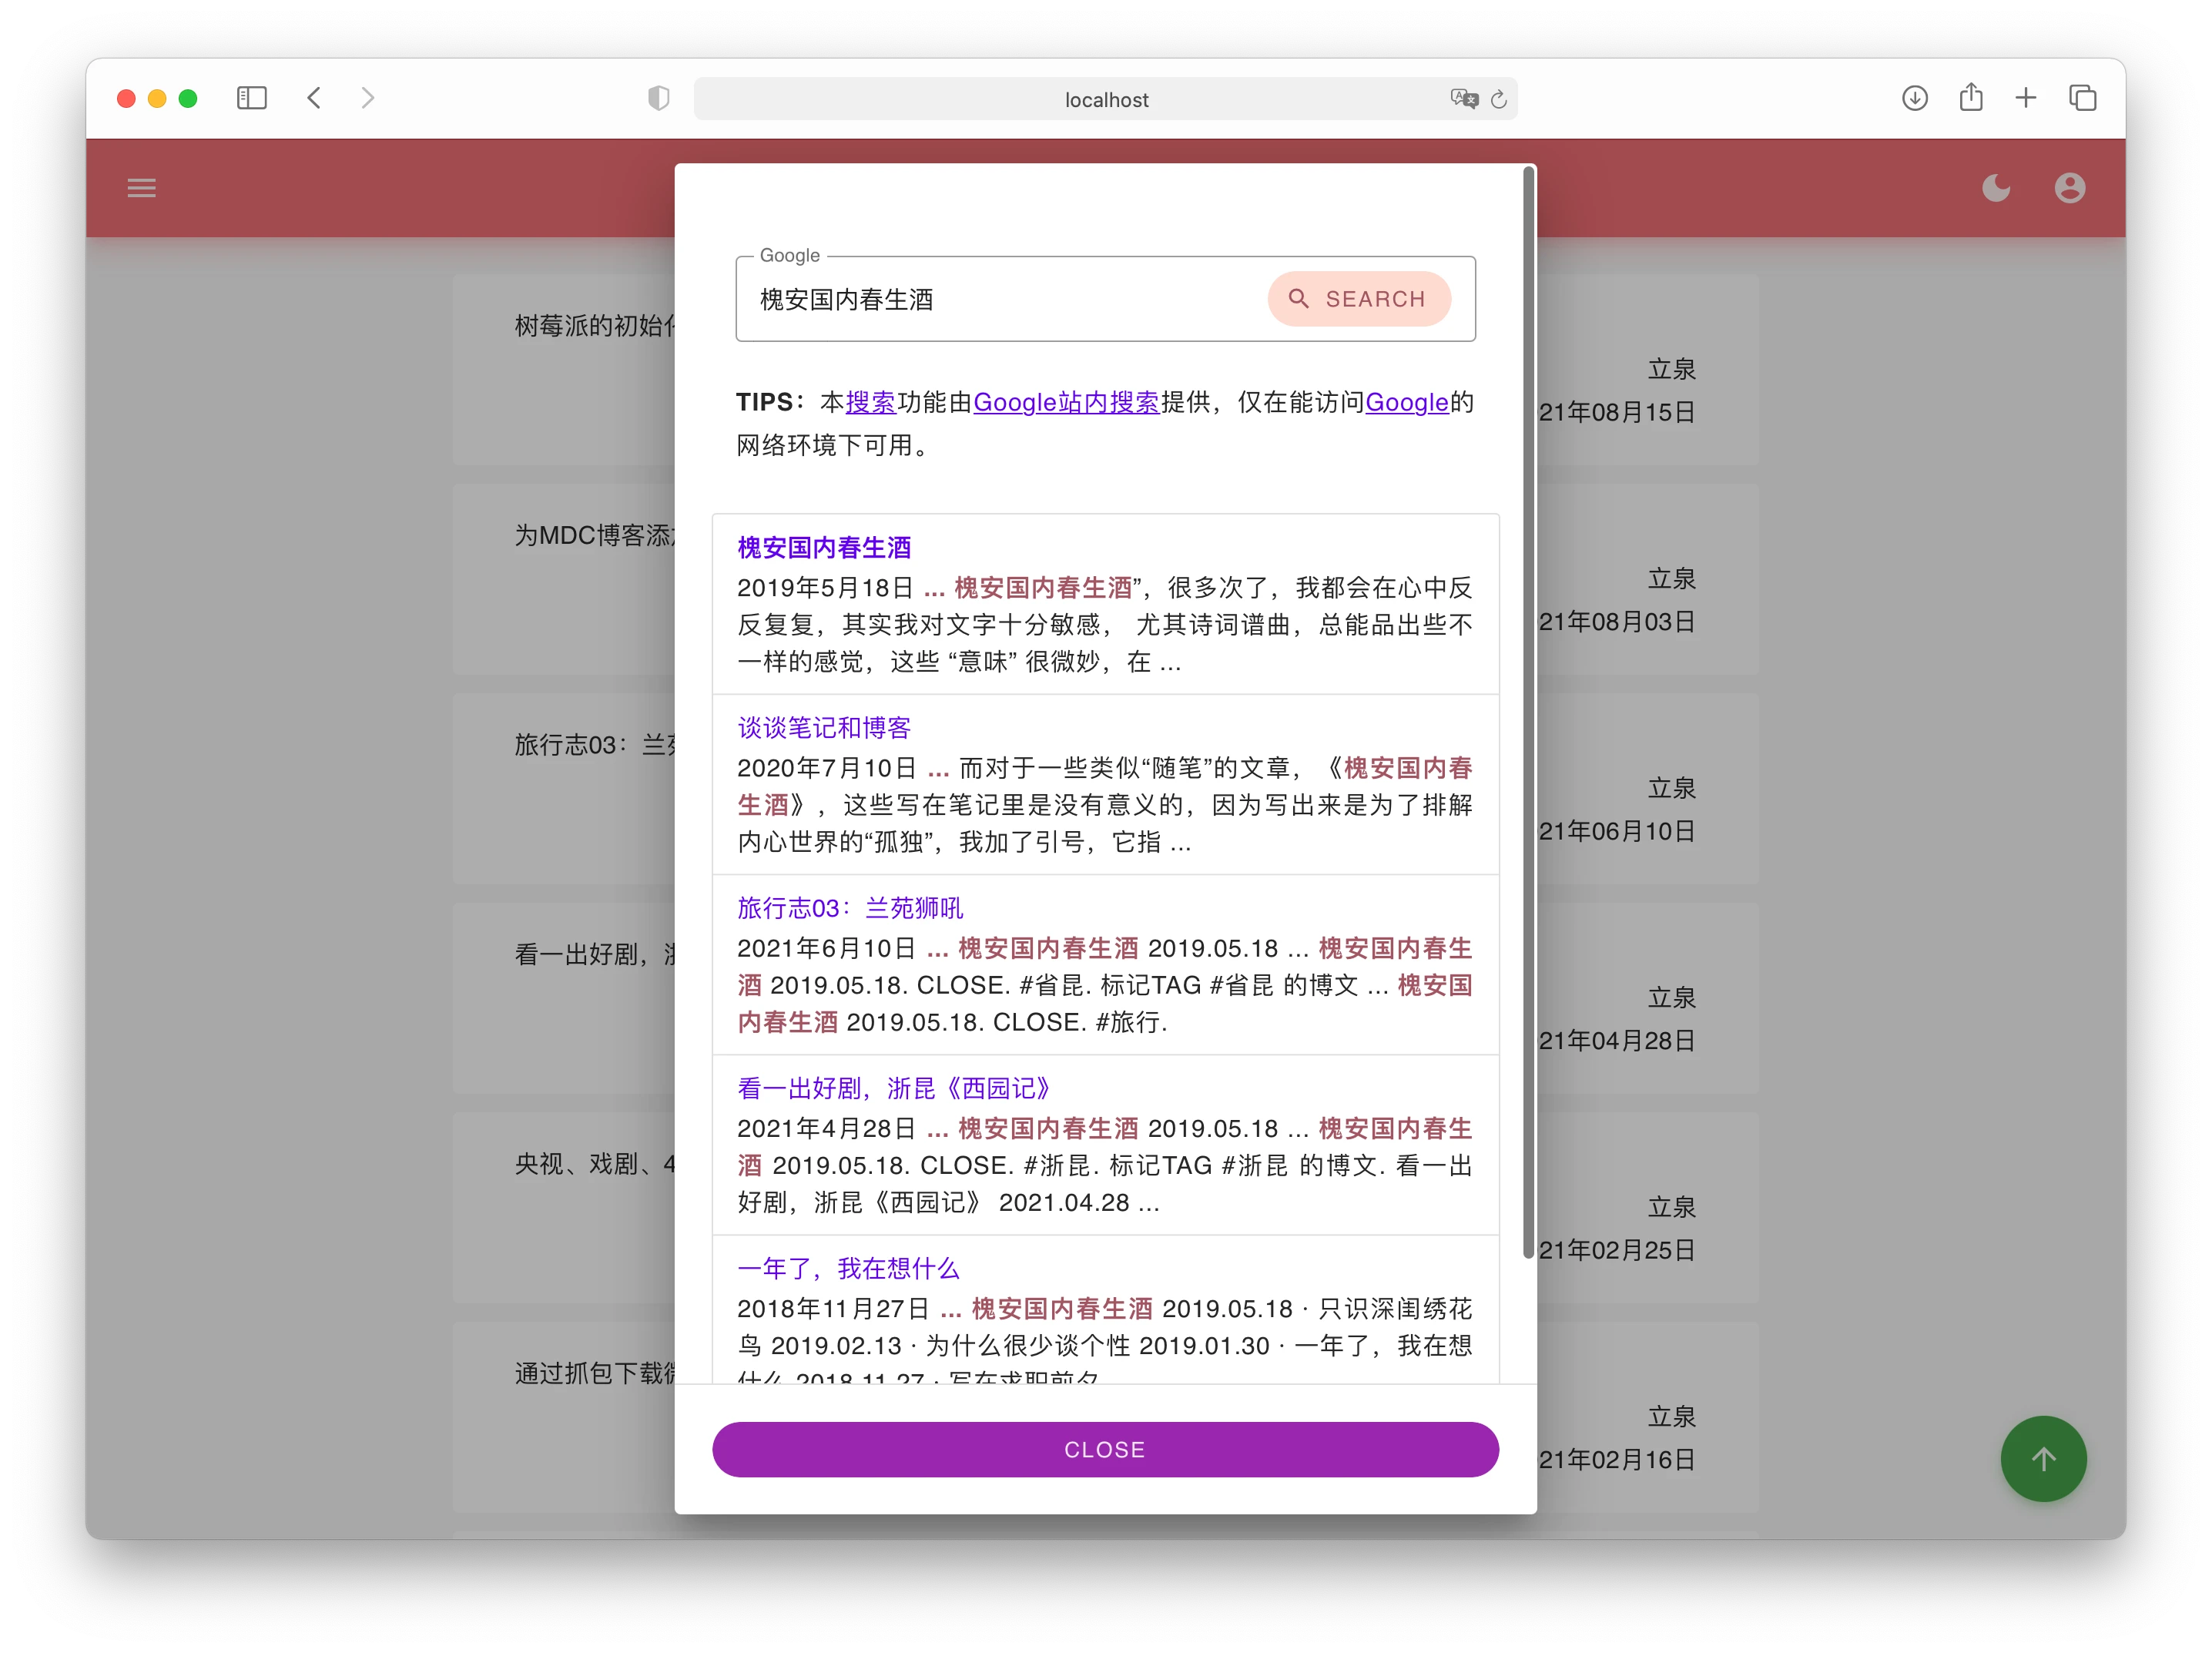Open the hamburger navigation menu
Image resolution: width=2212 pixels, height=1653 pixels.
click(141, 188)
